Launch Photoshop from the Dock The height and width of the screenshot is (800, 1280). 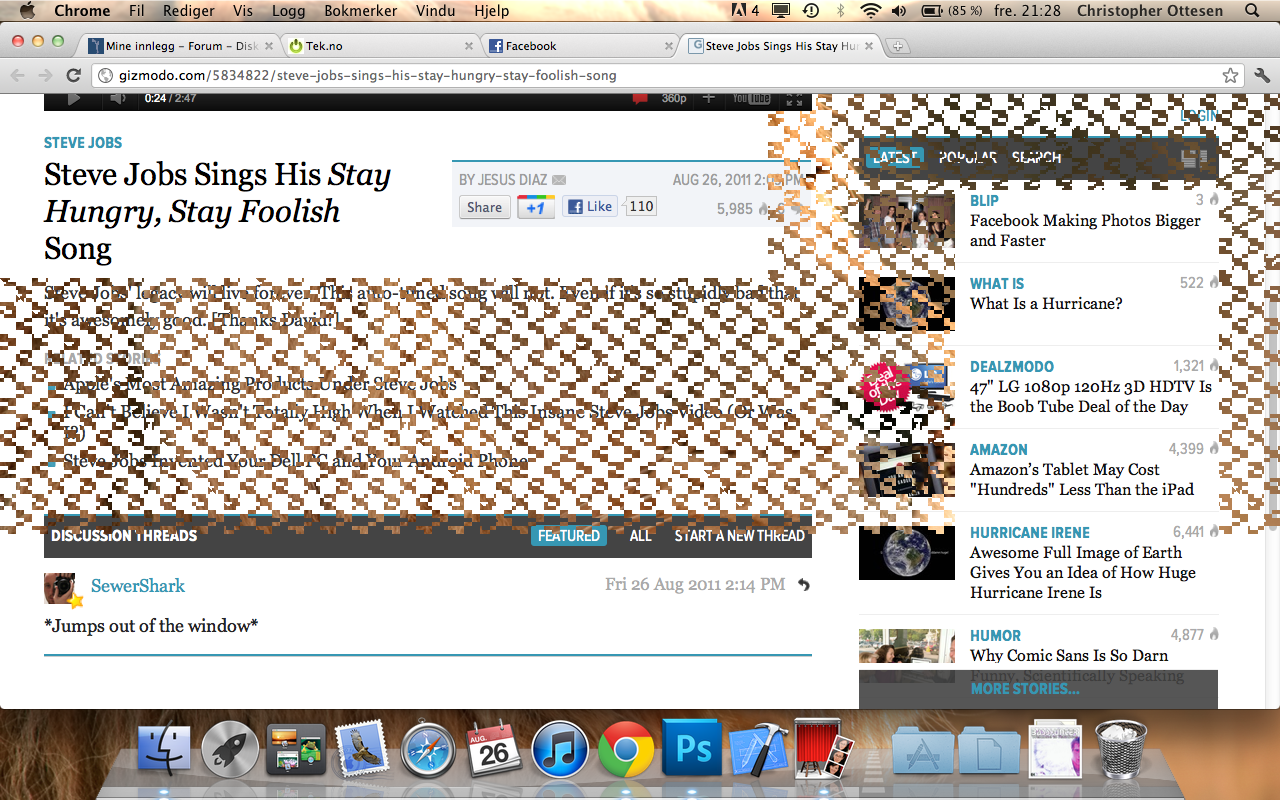click(x=692, y=749)
